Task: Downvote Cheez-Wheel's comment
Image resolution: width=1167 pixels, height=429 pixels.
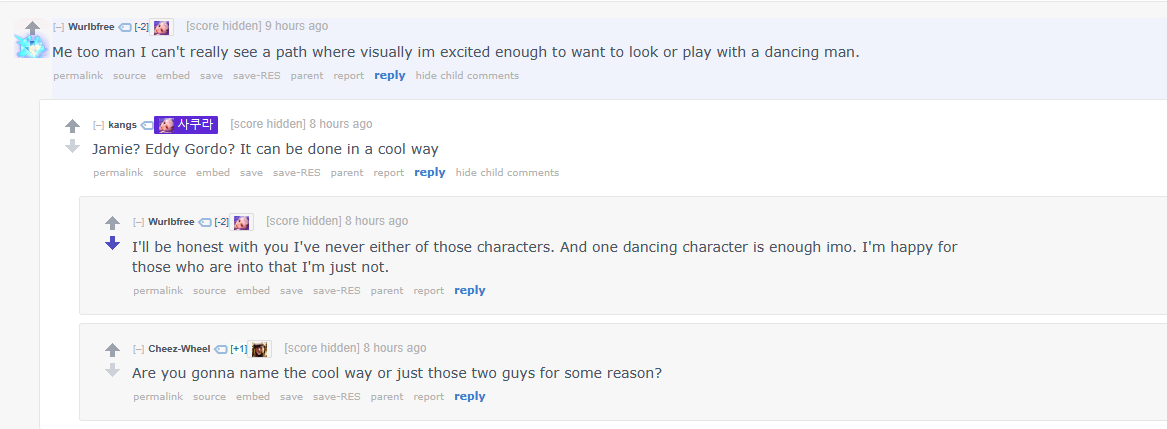Action: tap(112, 369)
